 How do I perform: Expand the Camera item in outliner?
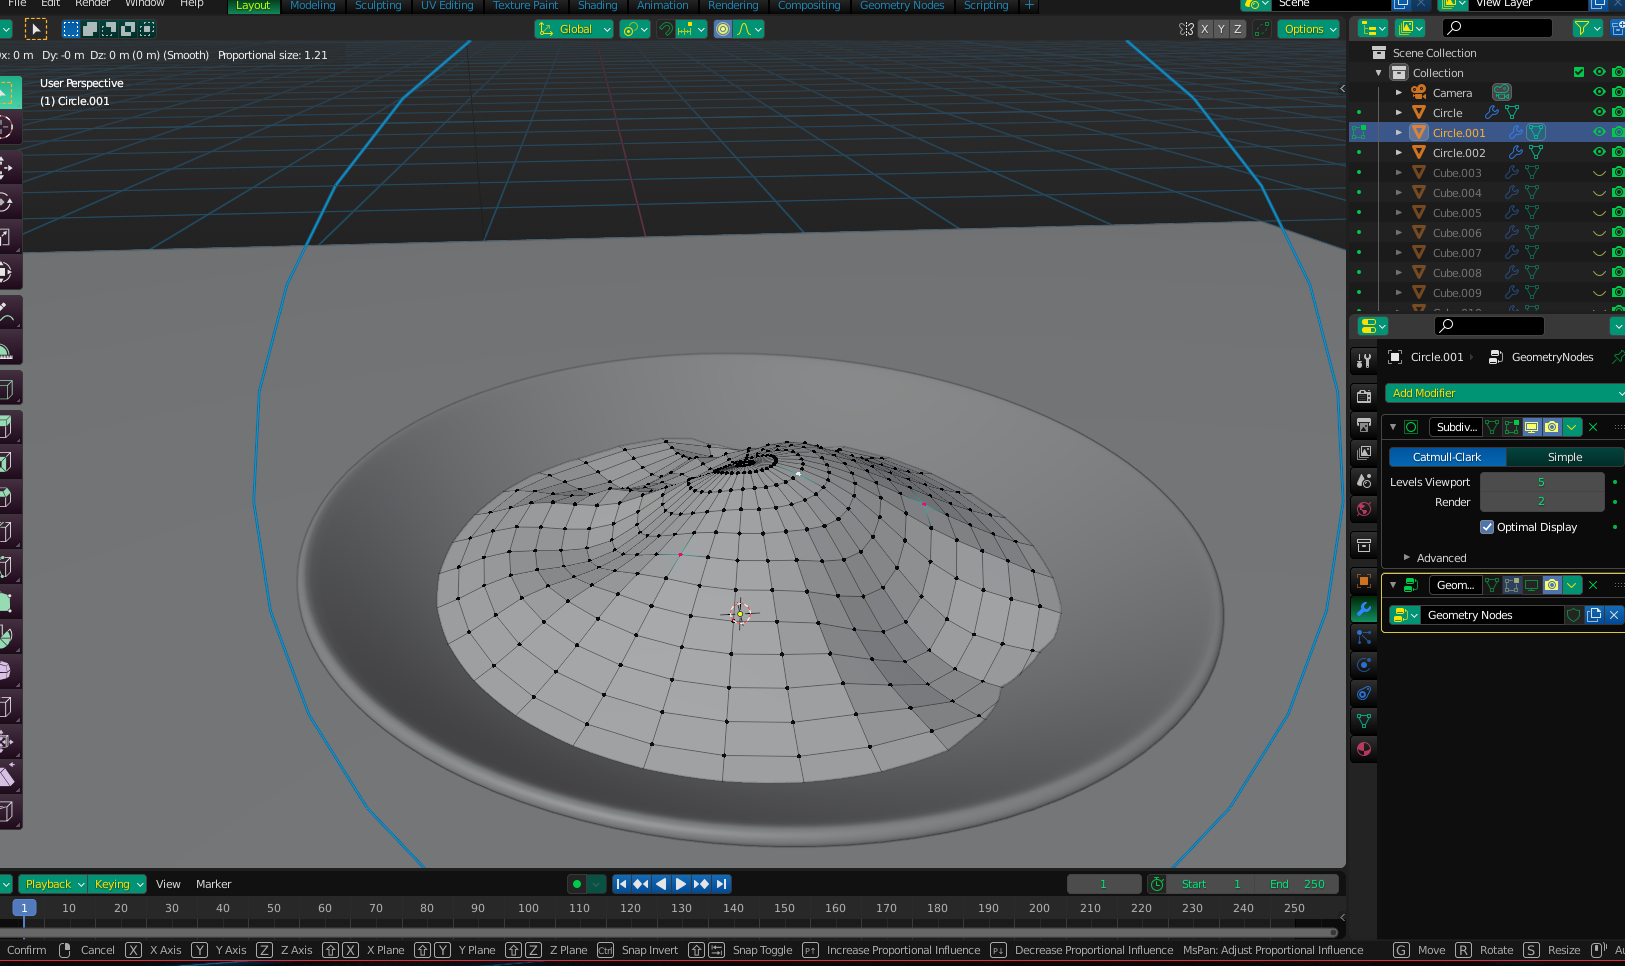coord(1399,92)
